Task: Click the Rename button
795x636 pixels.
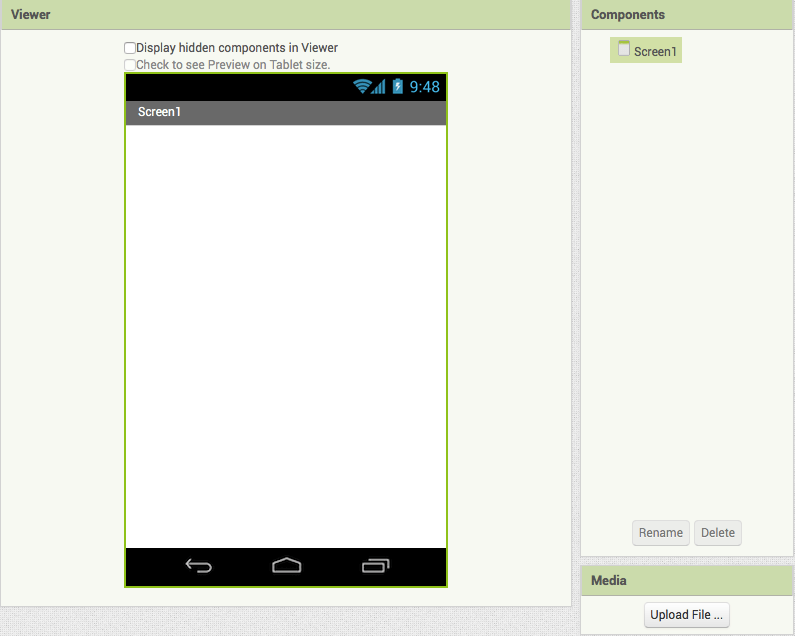Action: tap(661, 533)
